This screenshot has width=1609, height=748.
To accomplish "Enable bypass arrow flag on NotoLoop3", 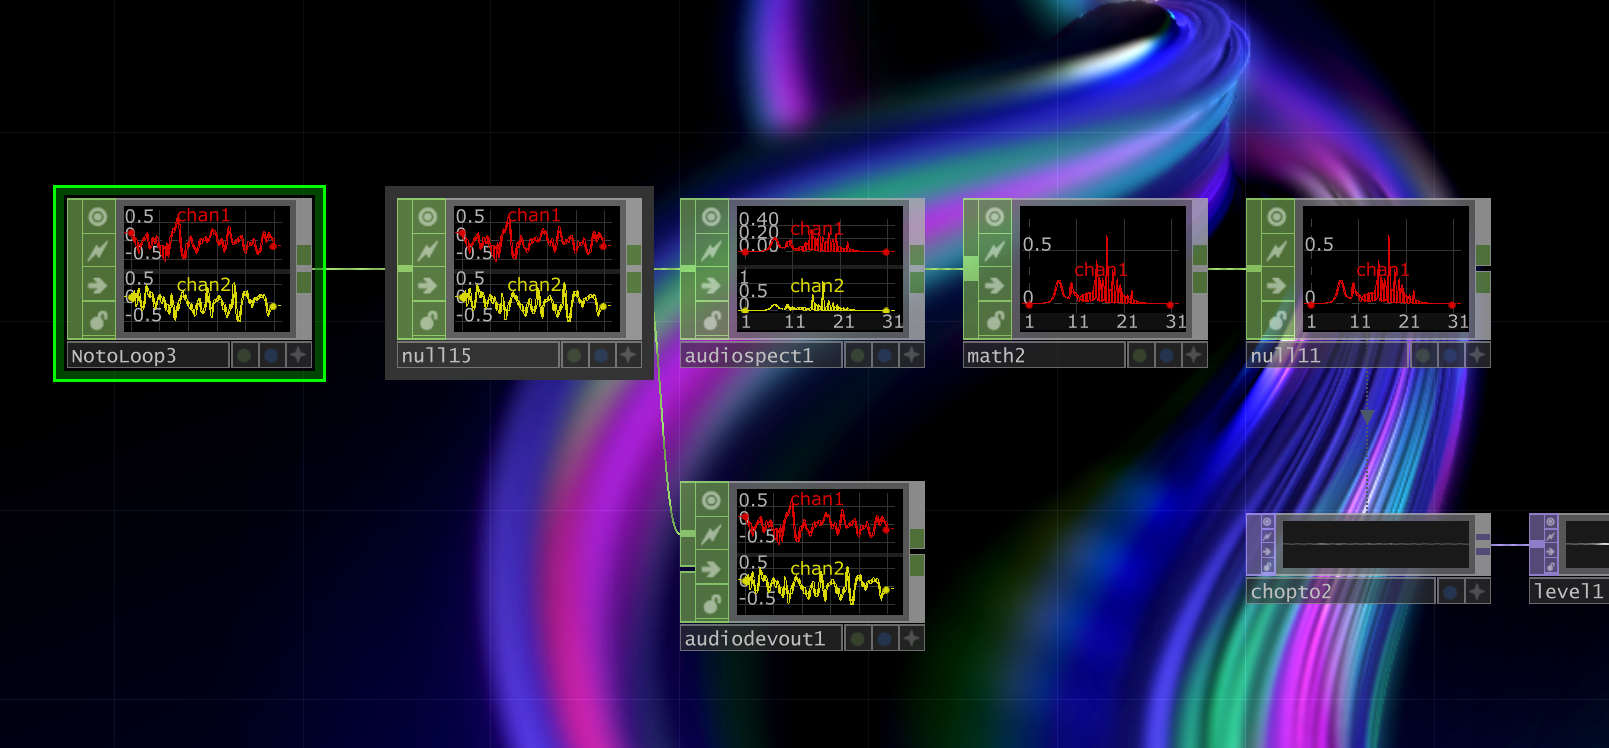I will (97, 286).
